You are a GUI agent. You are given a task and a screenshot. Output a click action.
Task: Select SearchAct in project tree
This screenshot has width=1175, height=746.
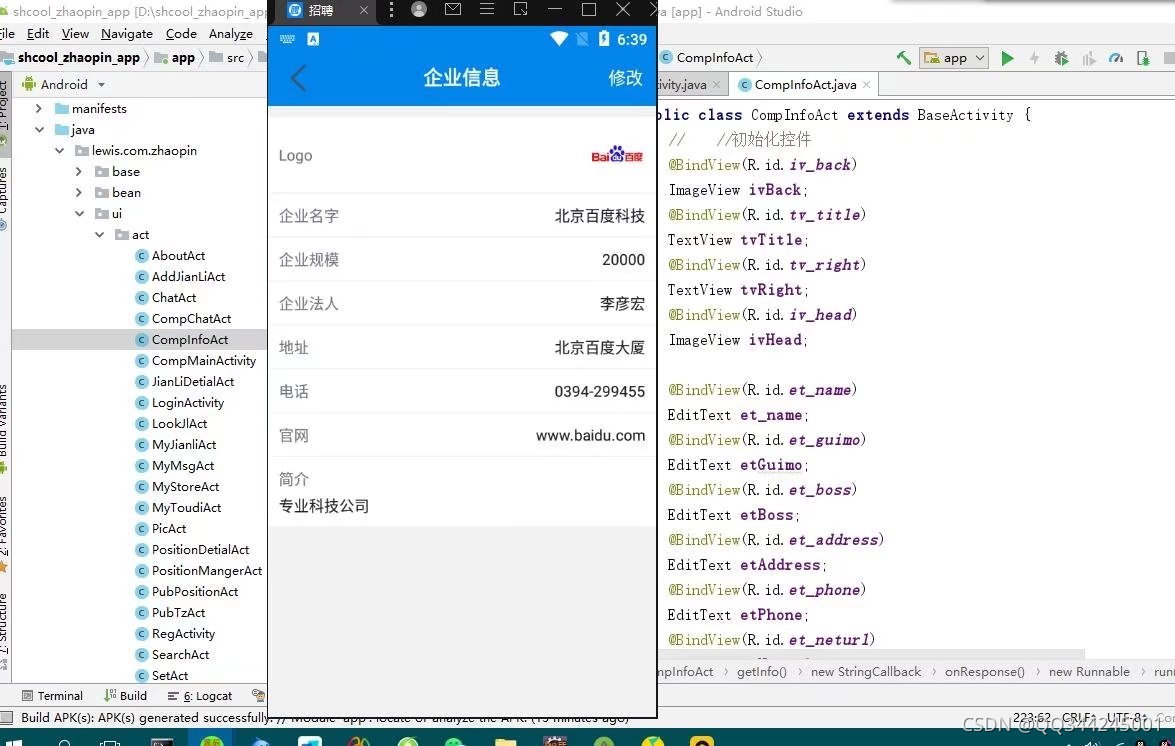tap(181, 654)
